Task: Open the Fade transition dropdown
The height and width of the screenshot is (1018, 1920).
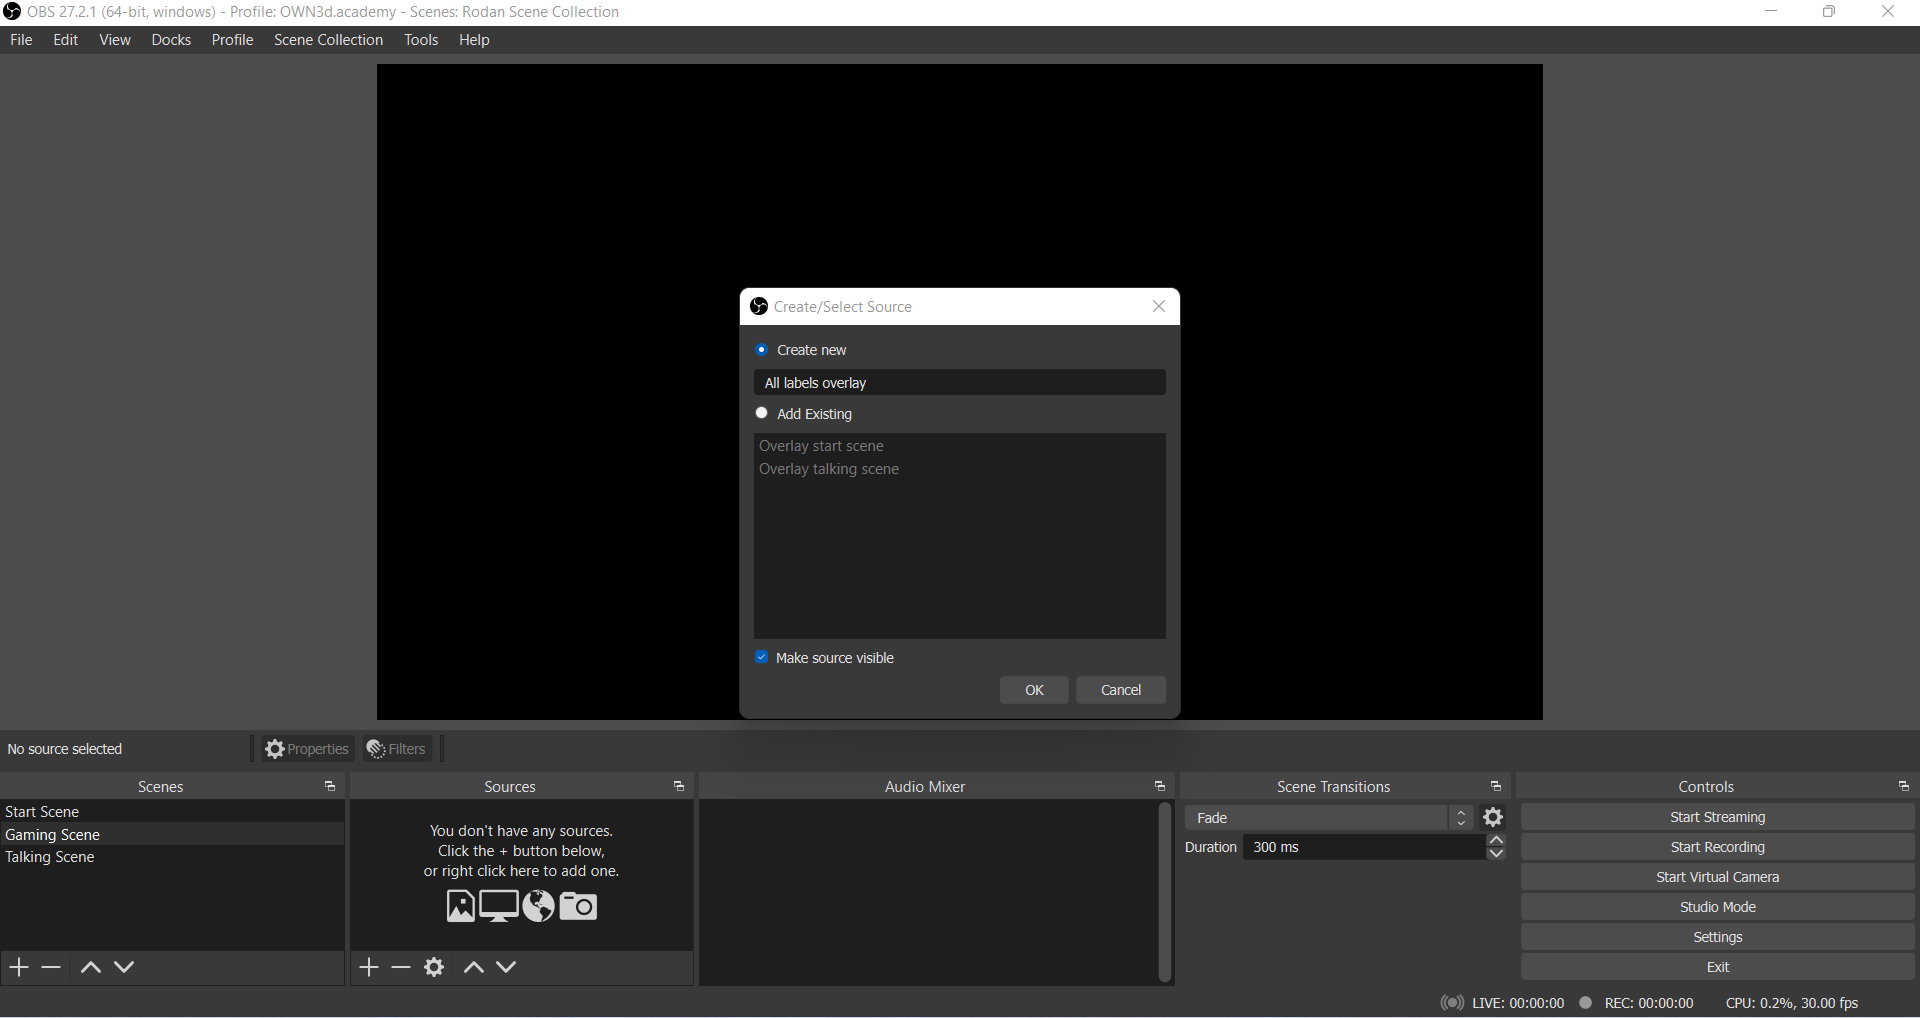Action: (x=1328, y=818)
